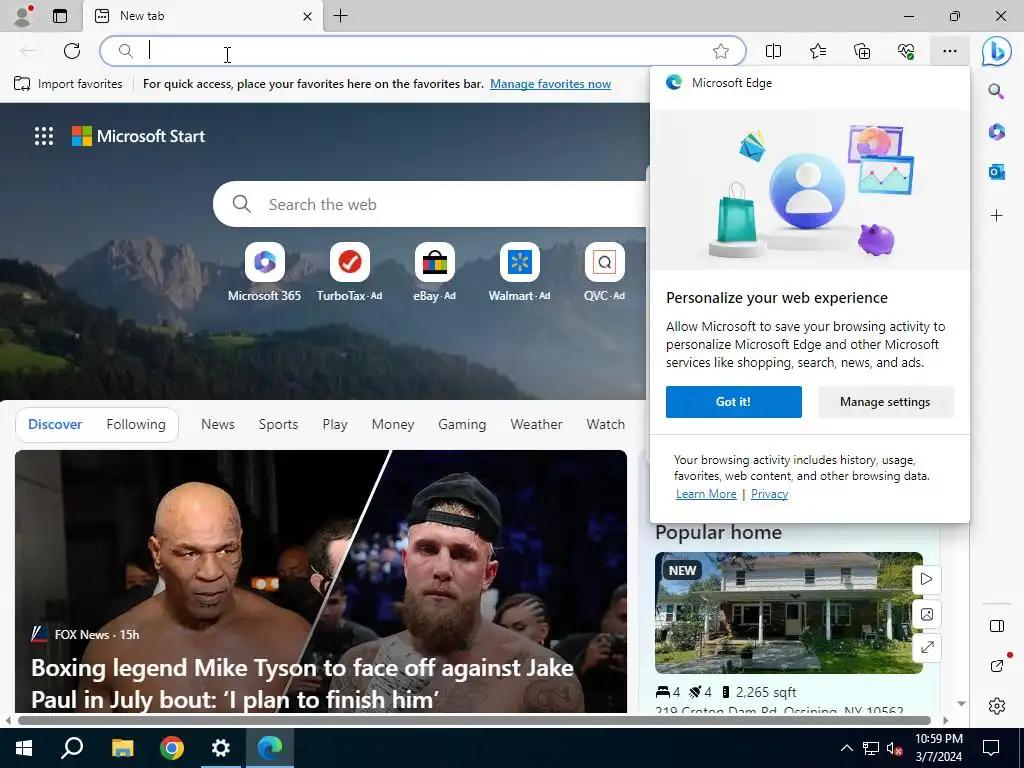Launch Google Chrome from the taskbar

click(x=172, y=748)
